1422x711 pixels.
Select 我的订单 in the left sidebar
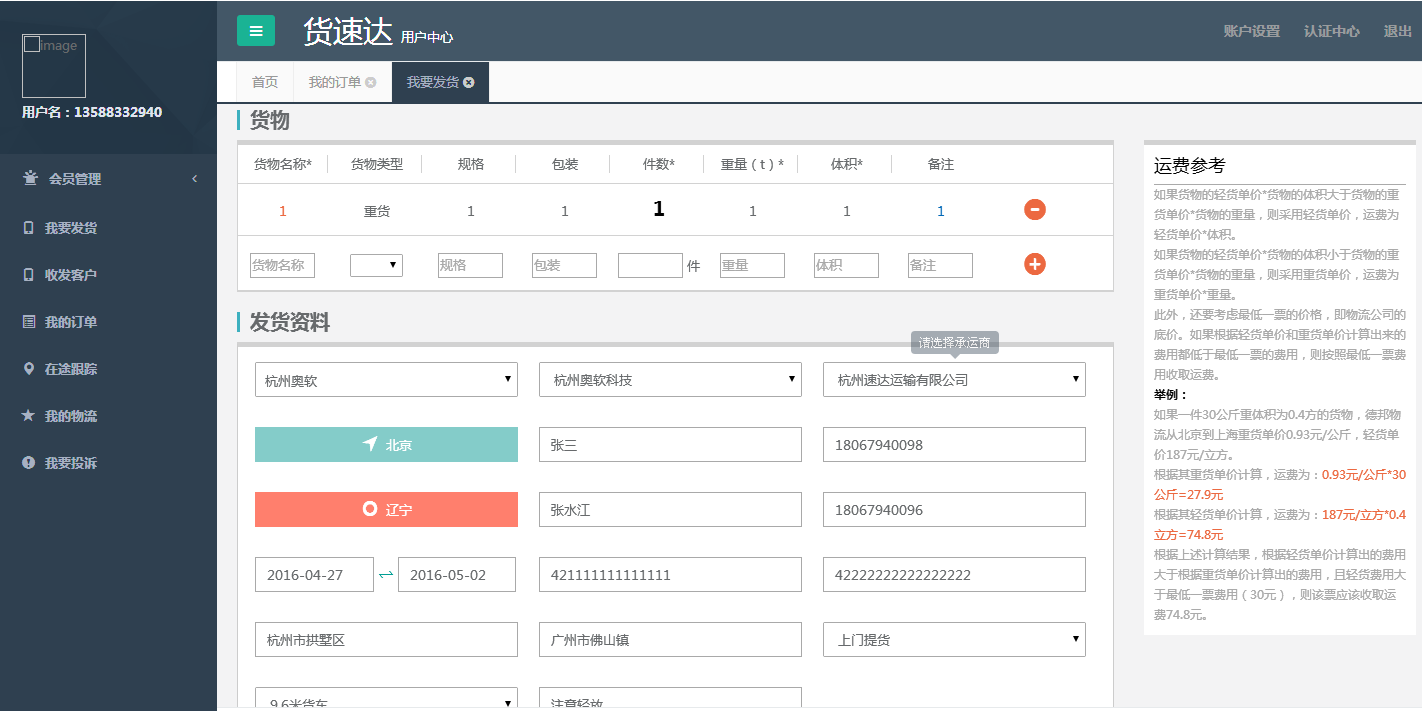pyautogui.click(x=70, y=322)
